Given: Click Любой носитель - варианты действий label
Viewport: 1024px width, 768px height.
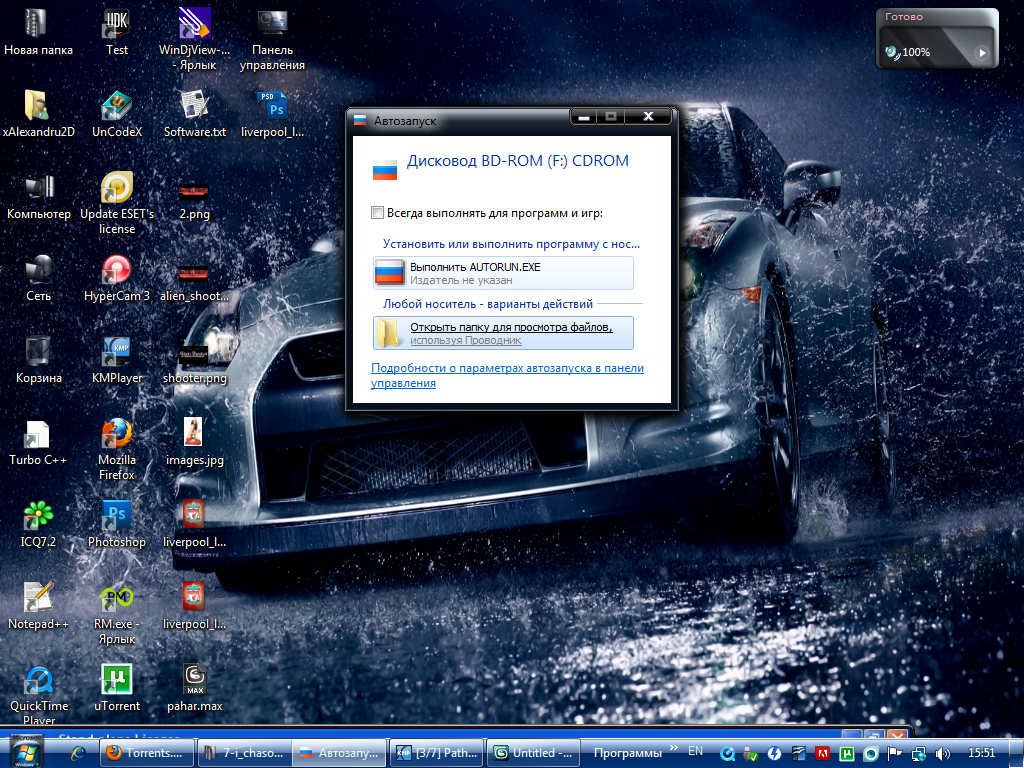Looking at the screenshot, I should tap(487, 304).
